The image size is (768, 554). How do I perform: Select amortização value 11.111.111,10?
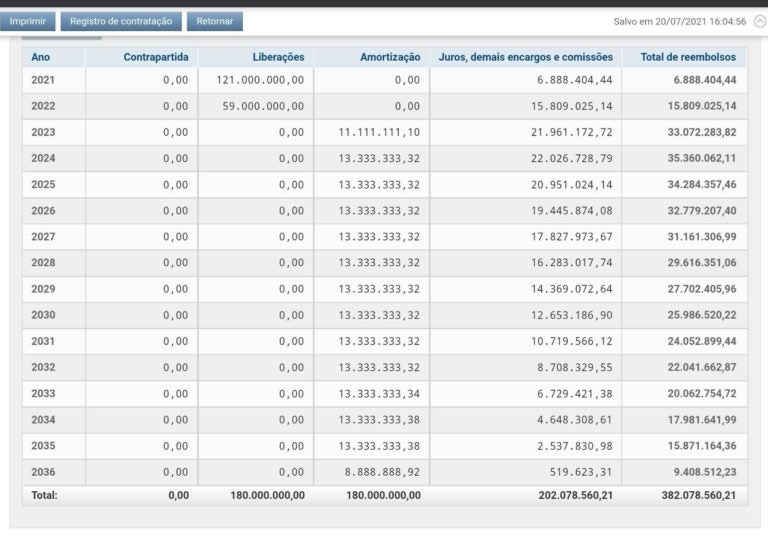tap(379, 132)
